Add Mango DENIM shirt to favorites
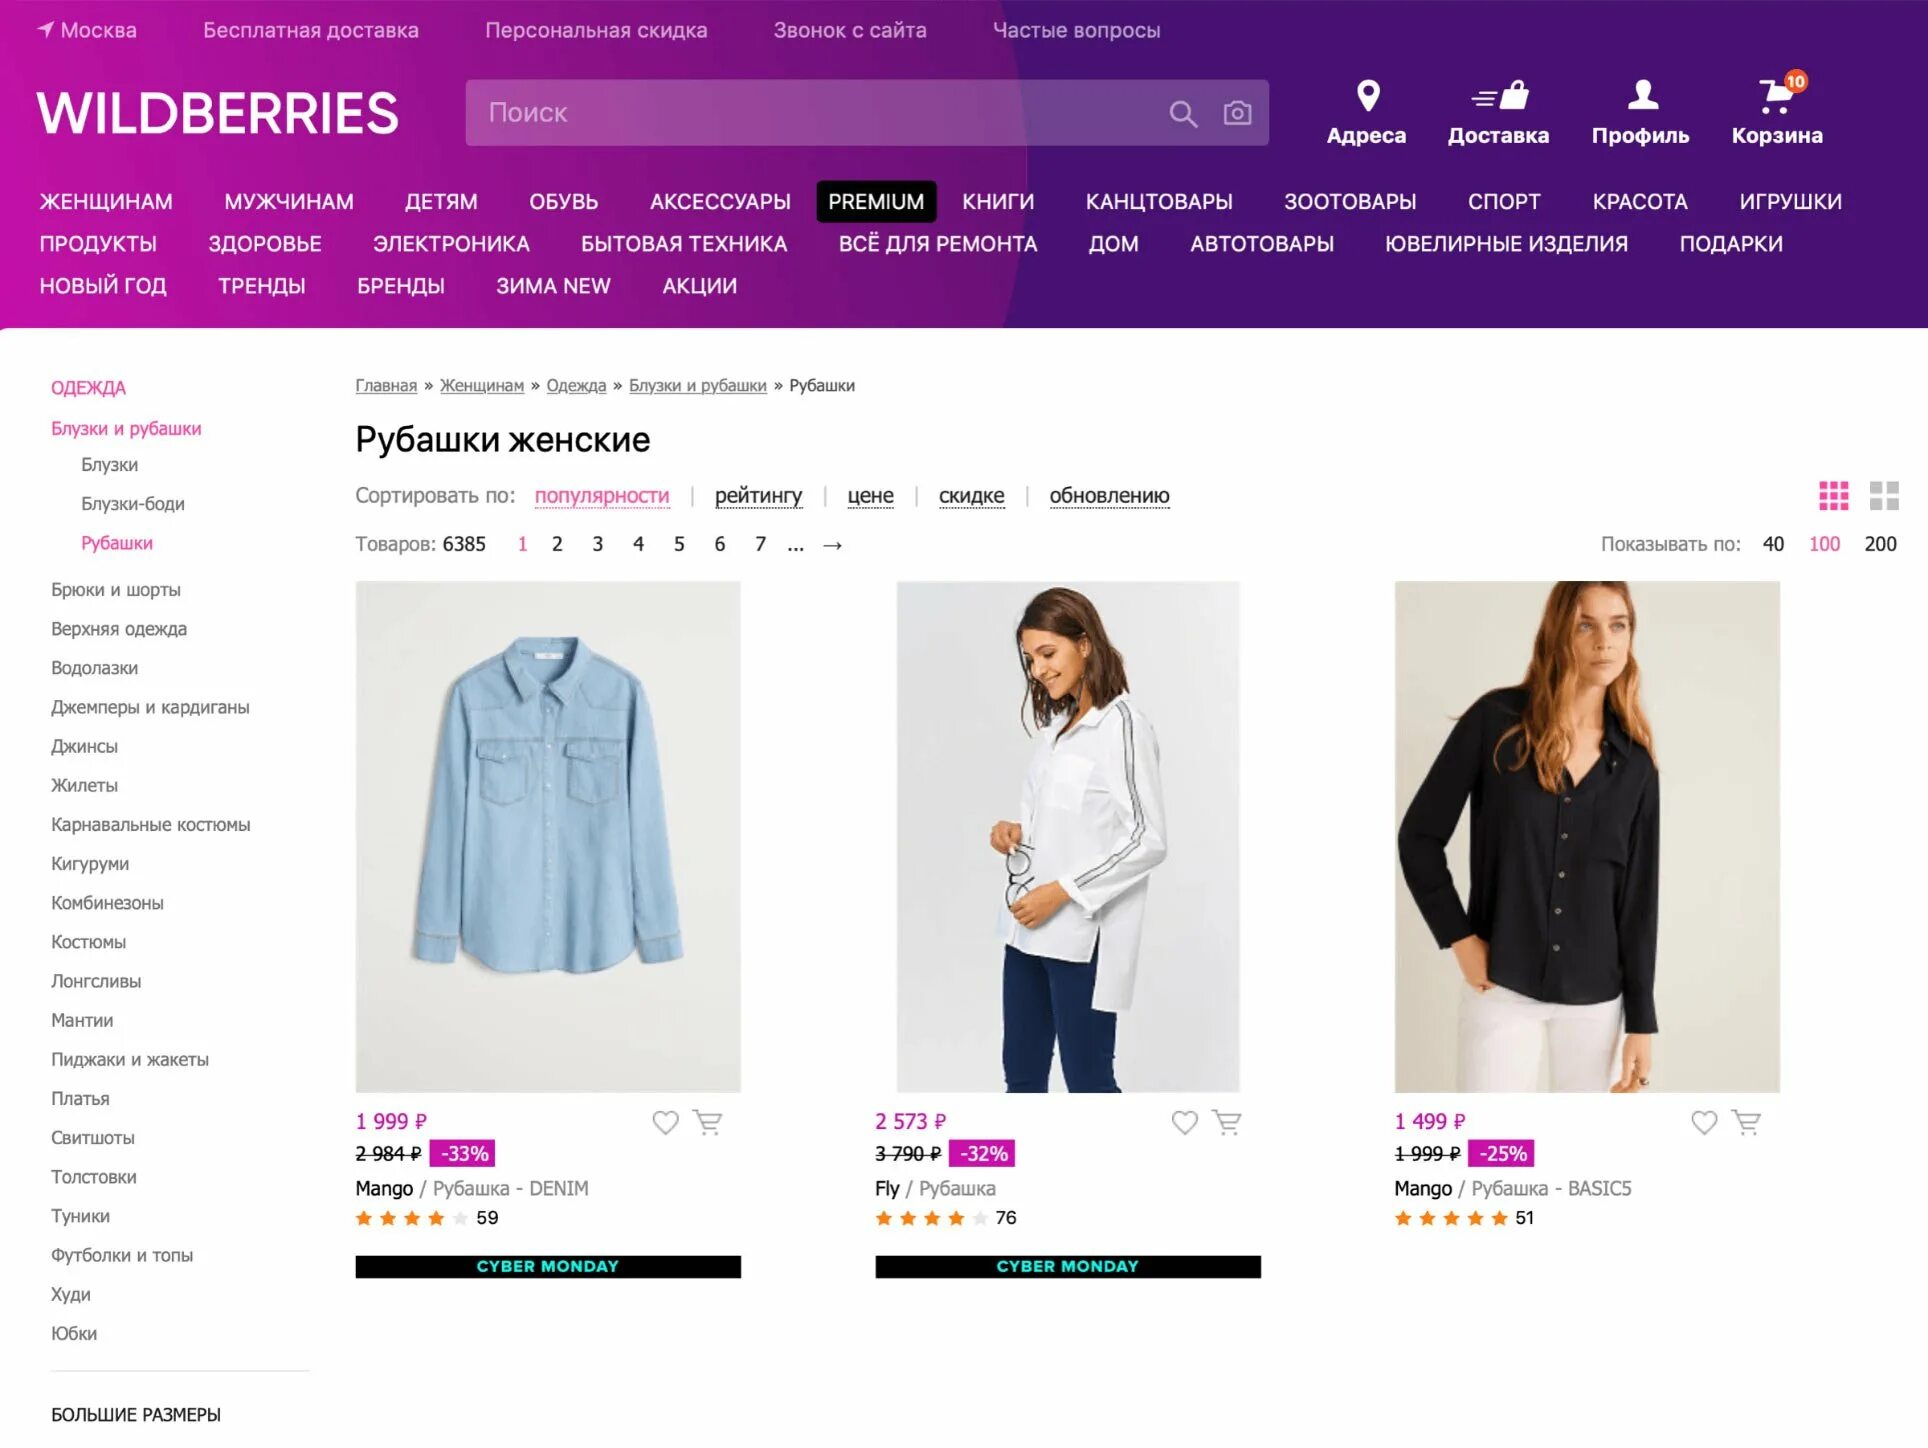 pos(665,1123)
